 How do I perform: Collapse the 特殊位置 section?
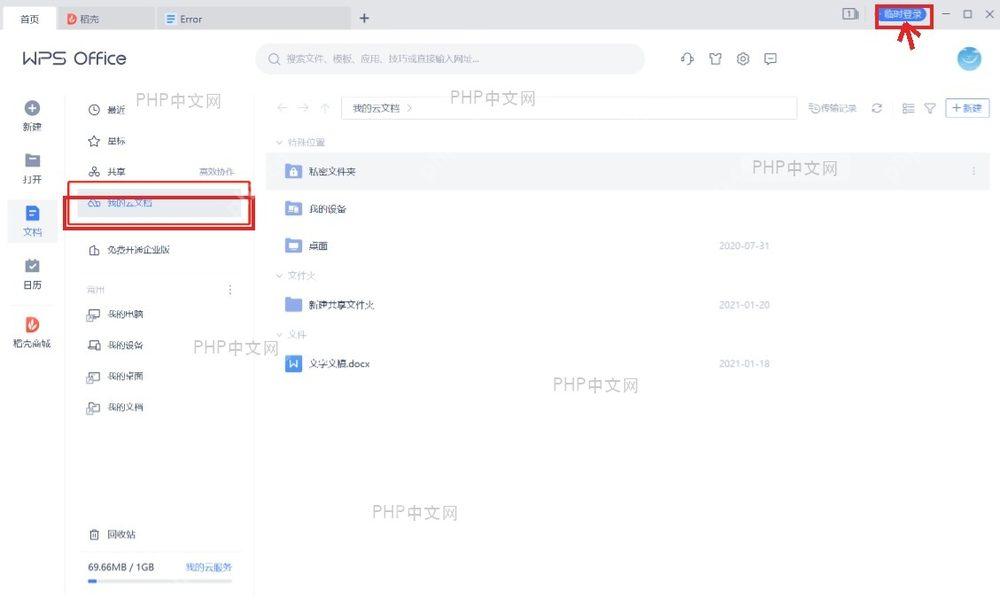[x=279, y=142]
